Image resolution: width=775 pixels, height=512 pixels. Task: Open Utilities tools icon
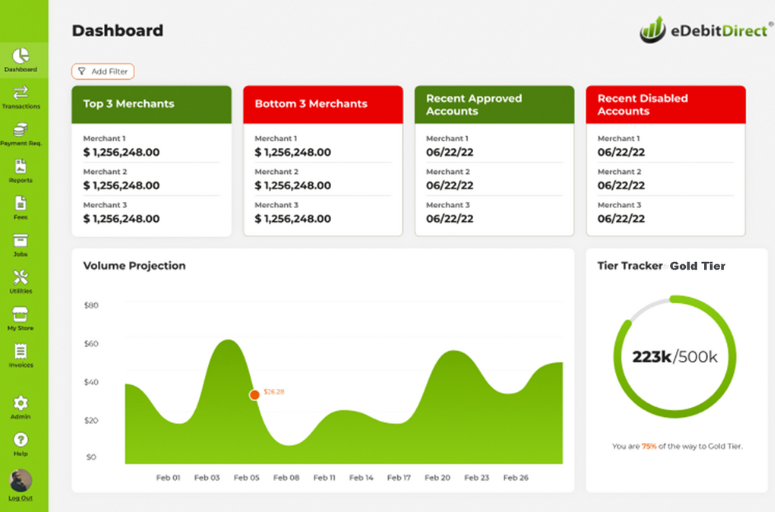pyautogui.click(x=21, y=278)
